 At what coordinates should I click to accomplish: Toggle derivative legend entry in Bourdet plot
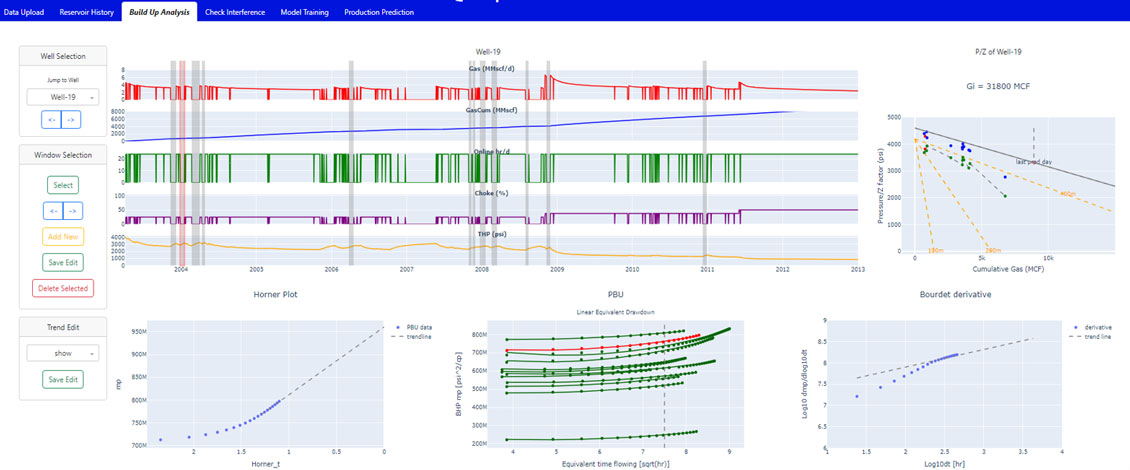point(1093,327)
